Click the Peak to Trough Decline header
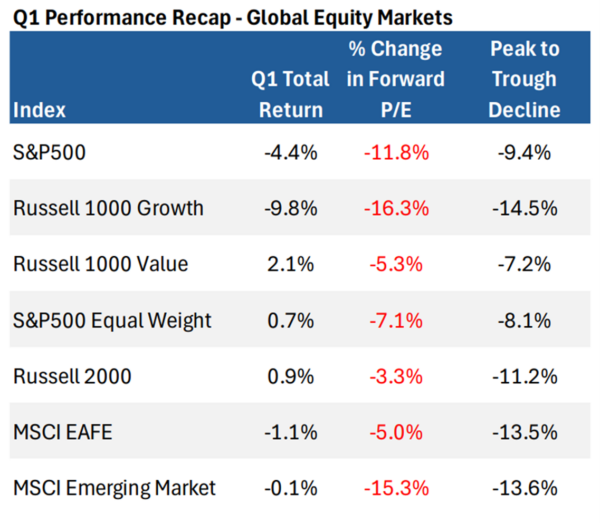The image size is (600, 523). [524, 79]
